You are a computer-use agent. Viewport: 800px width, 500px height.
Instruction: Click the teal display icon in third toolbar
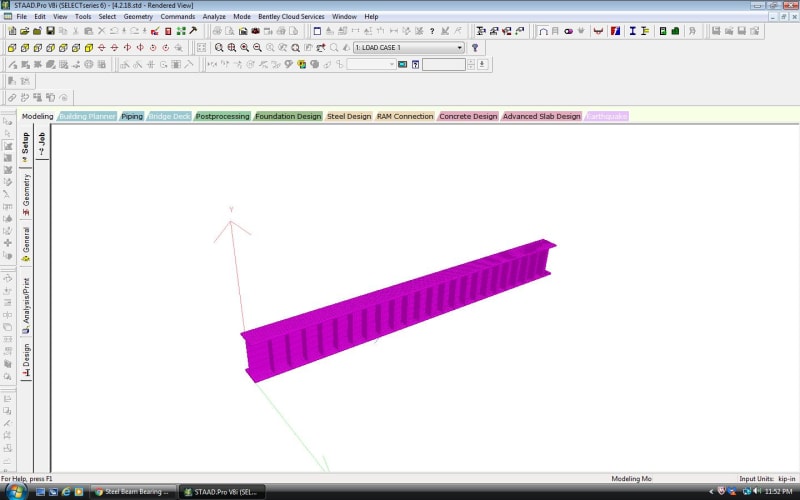point(403,64)
